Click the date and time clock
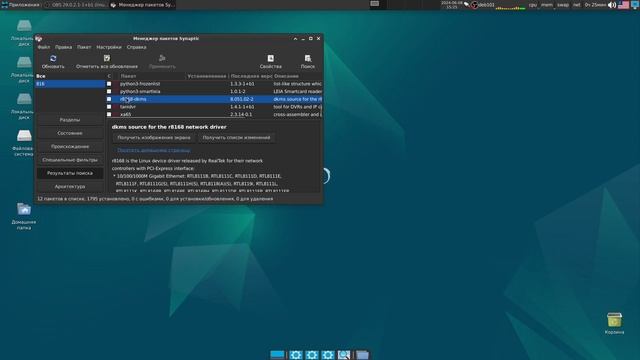 point(451,5)
